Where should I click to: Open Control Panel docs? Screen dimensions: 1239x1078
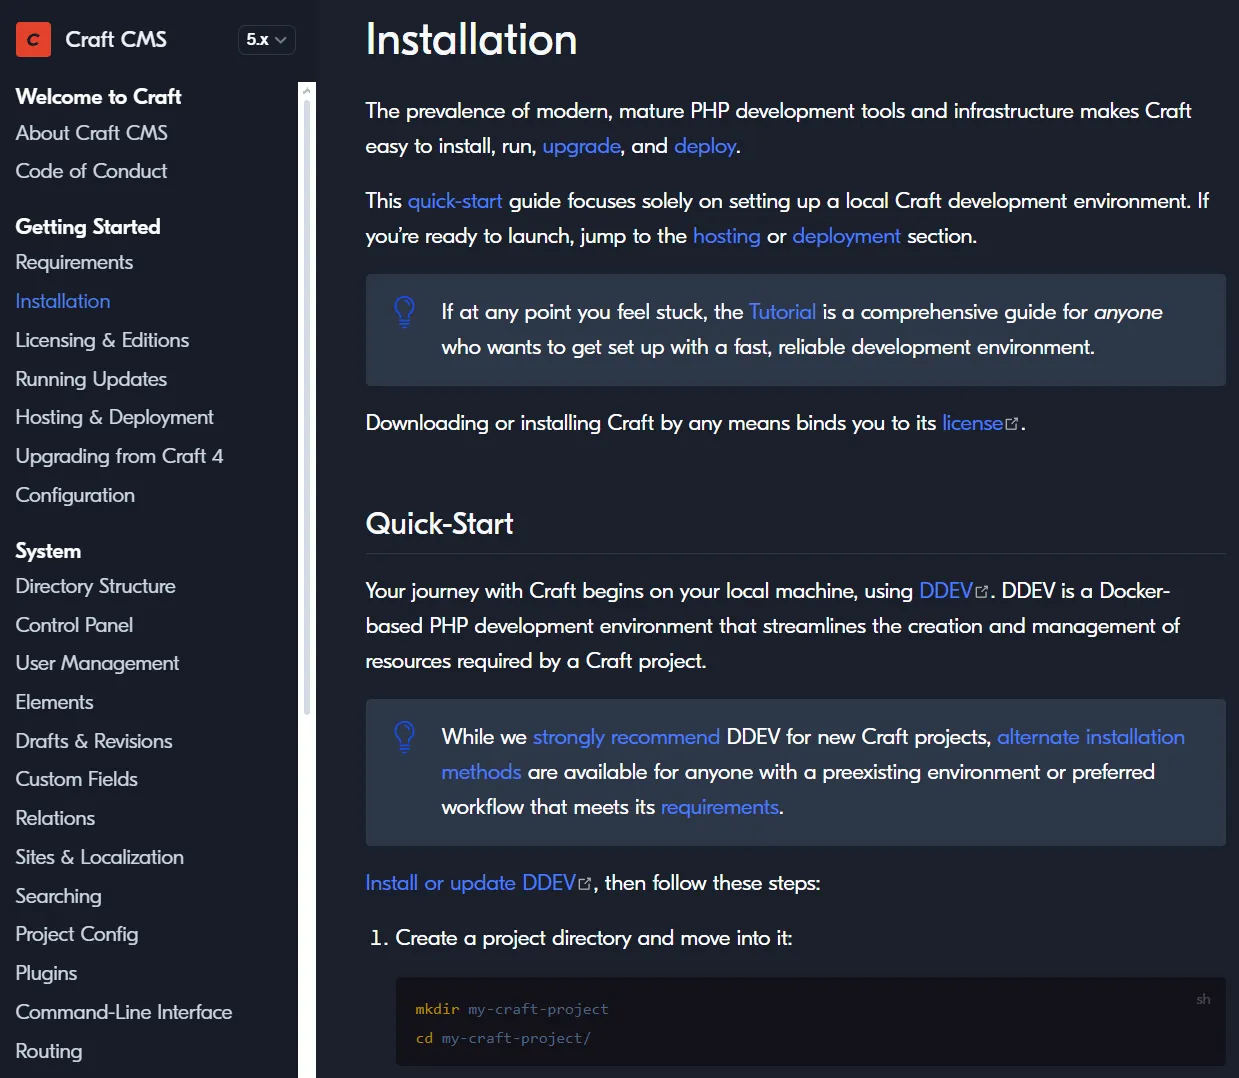(x=75, y=625)
